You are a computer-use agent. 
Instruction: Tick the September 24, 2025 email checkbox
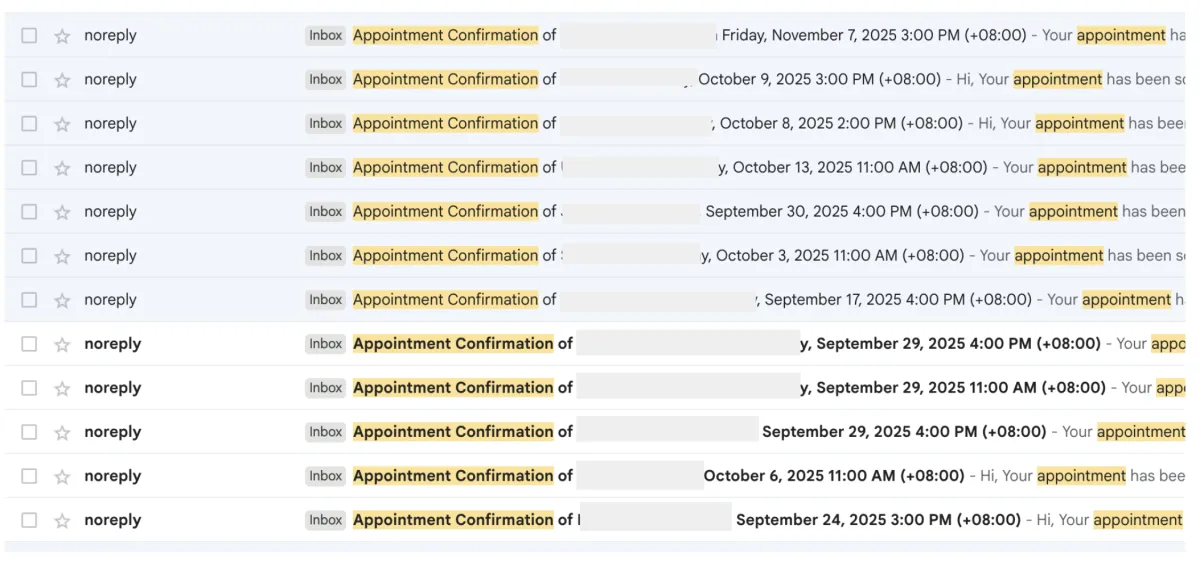[29, 520]
